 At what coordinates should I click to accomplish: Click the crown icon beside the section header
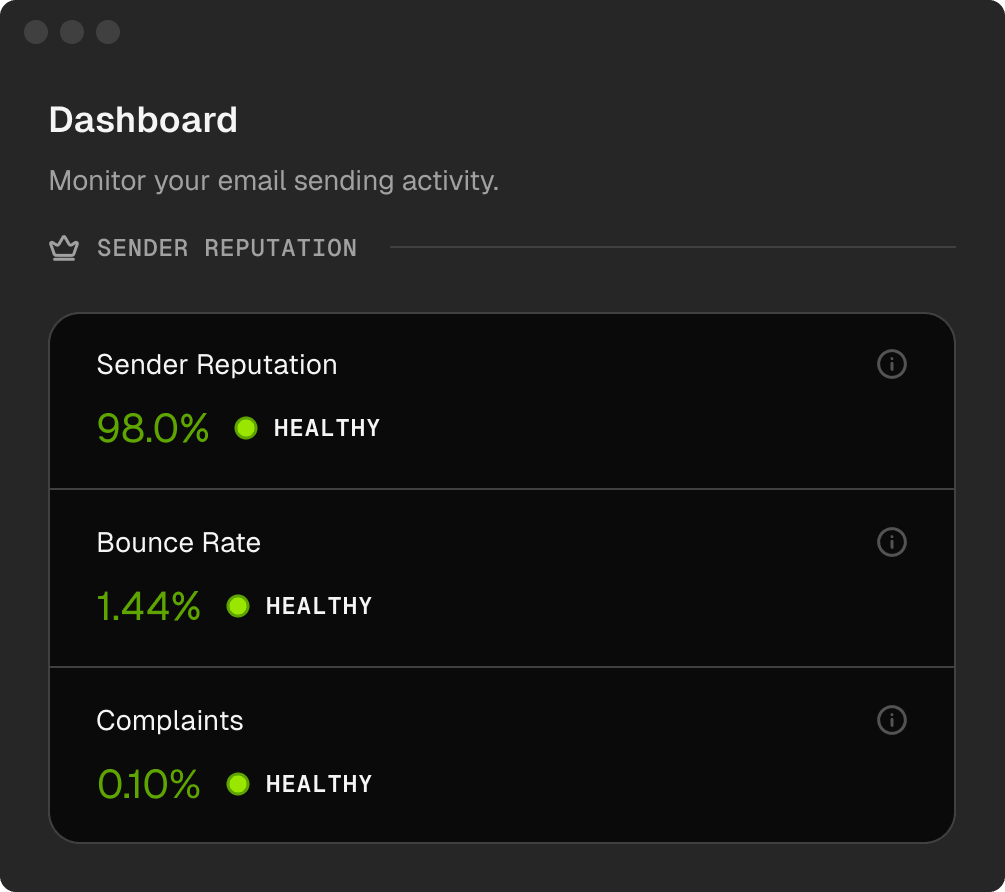tap(64, 248)
